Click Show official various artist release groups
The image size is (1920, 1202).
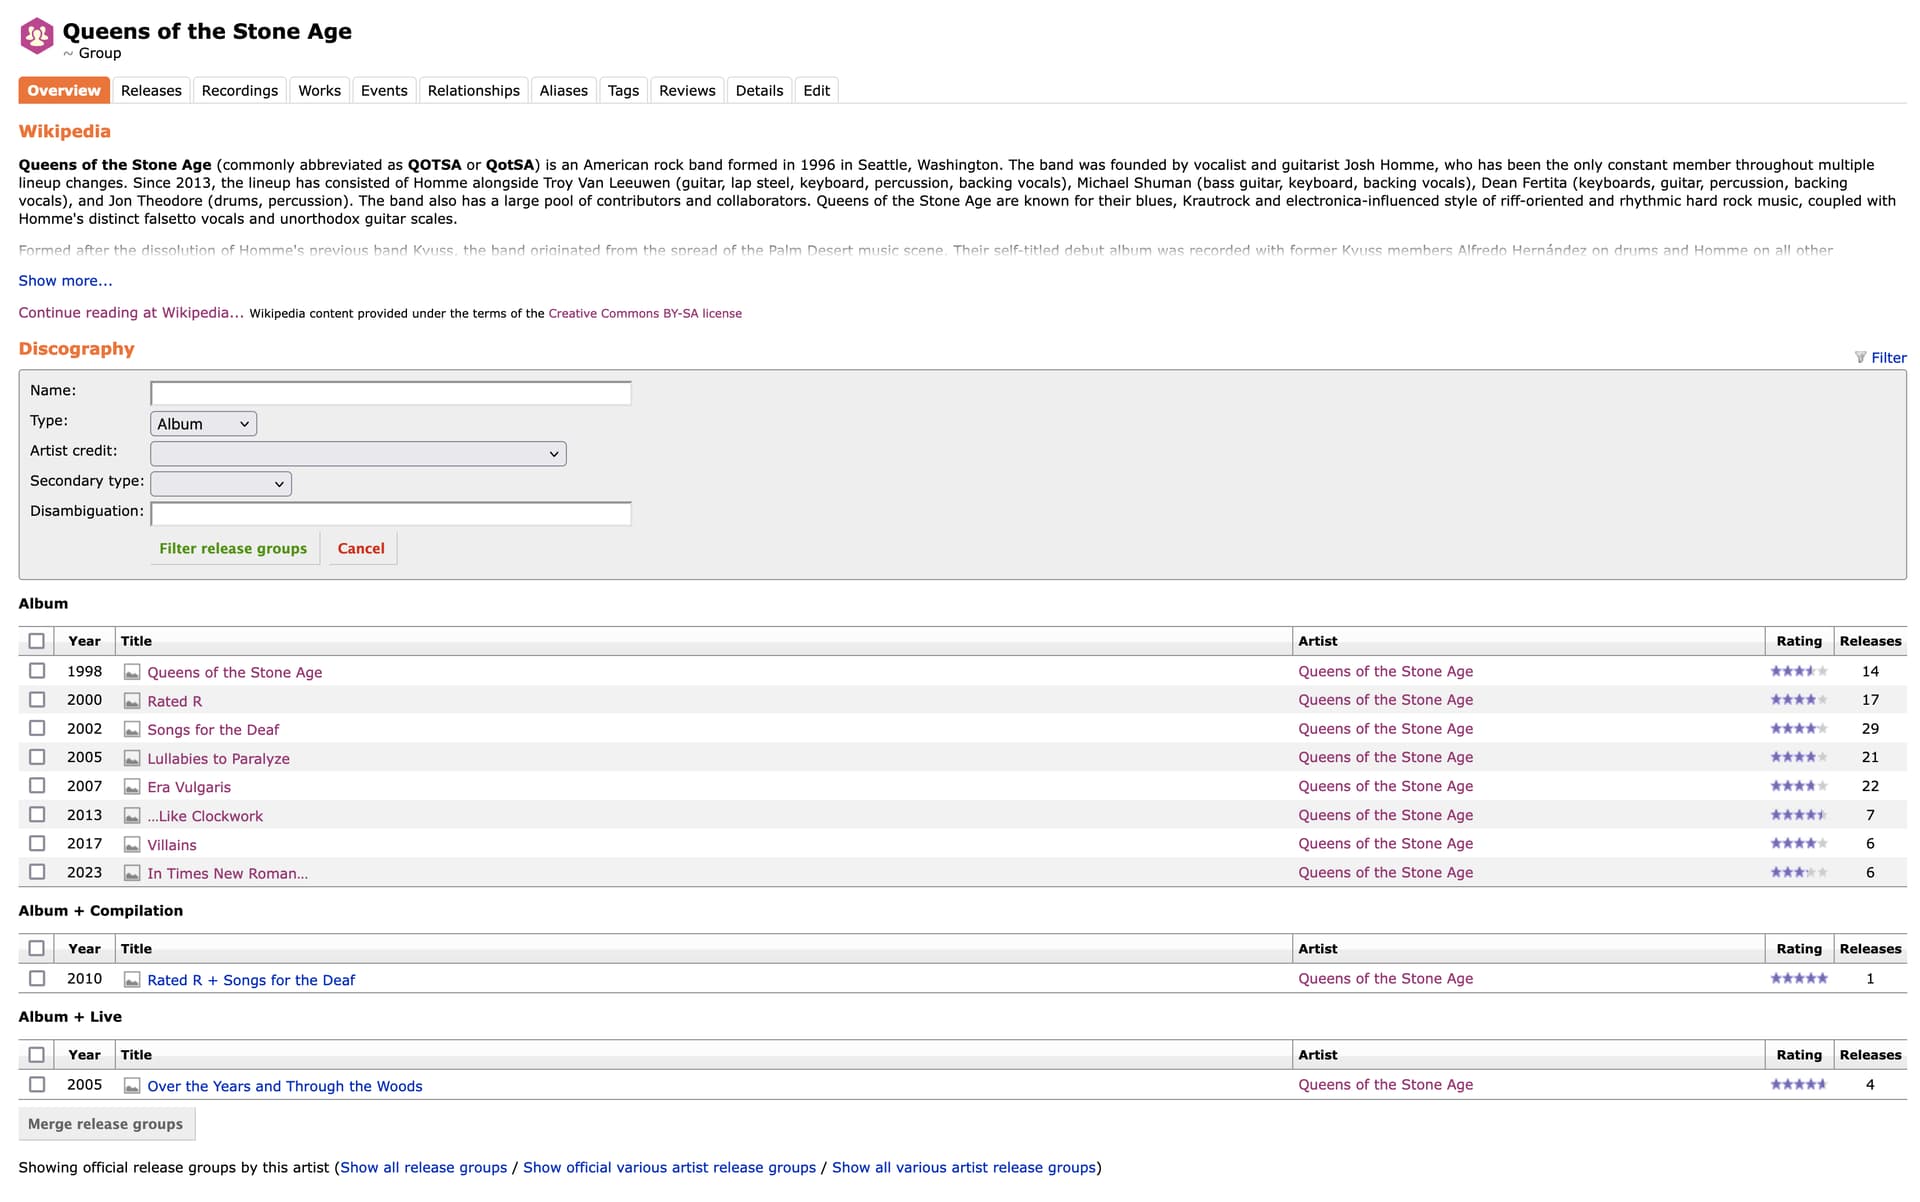tap(669, 1167)
